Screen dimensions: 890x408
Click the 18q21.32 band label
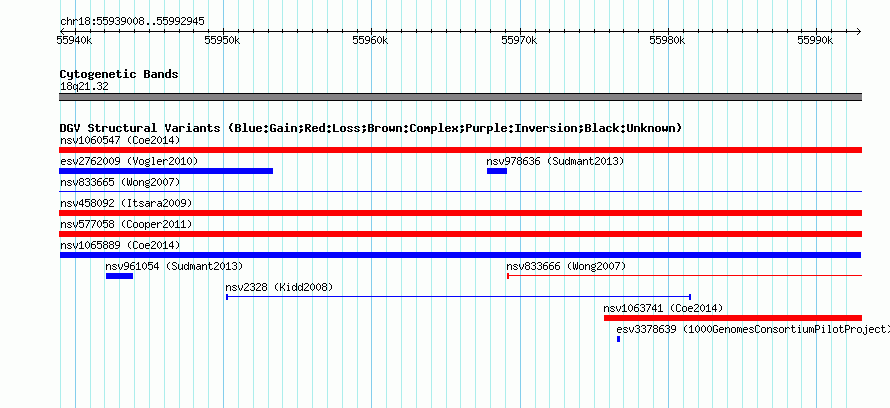click(84, 87)
